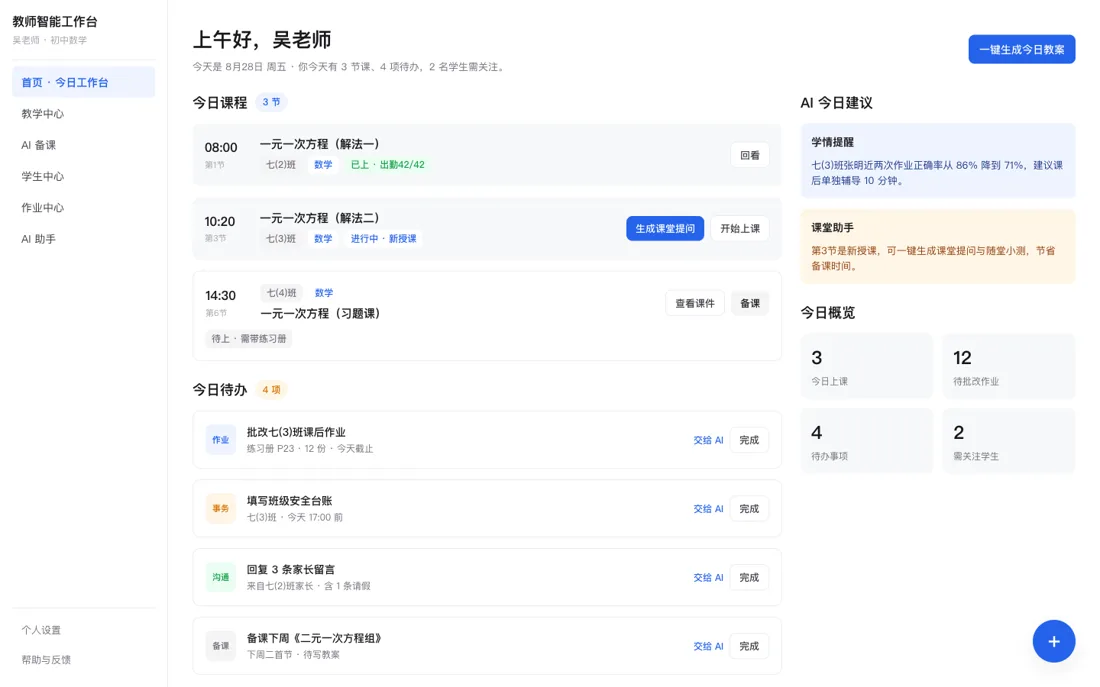Click the 作业 tag icon on homework task
The width and height of the screenshot is (1100, 687).
(220, 440)
